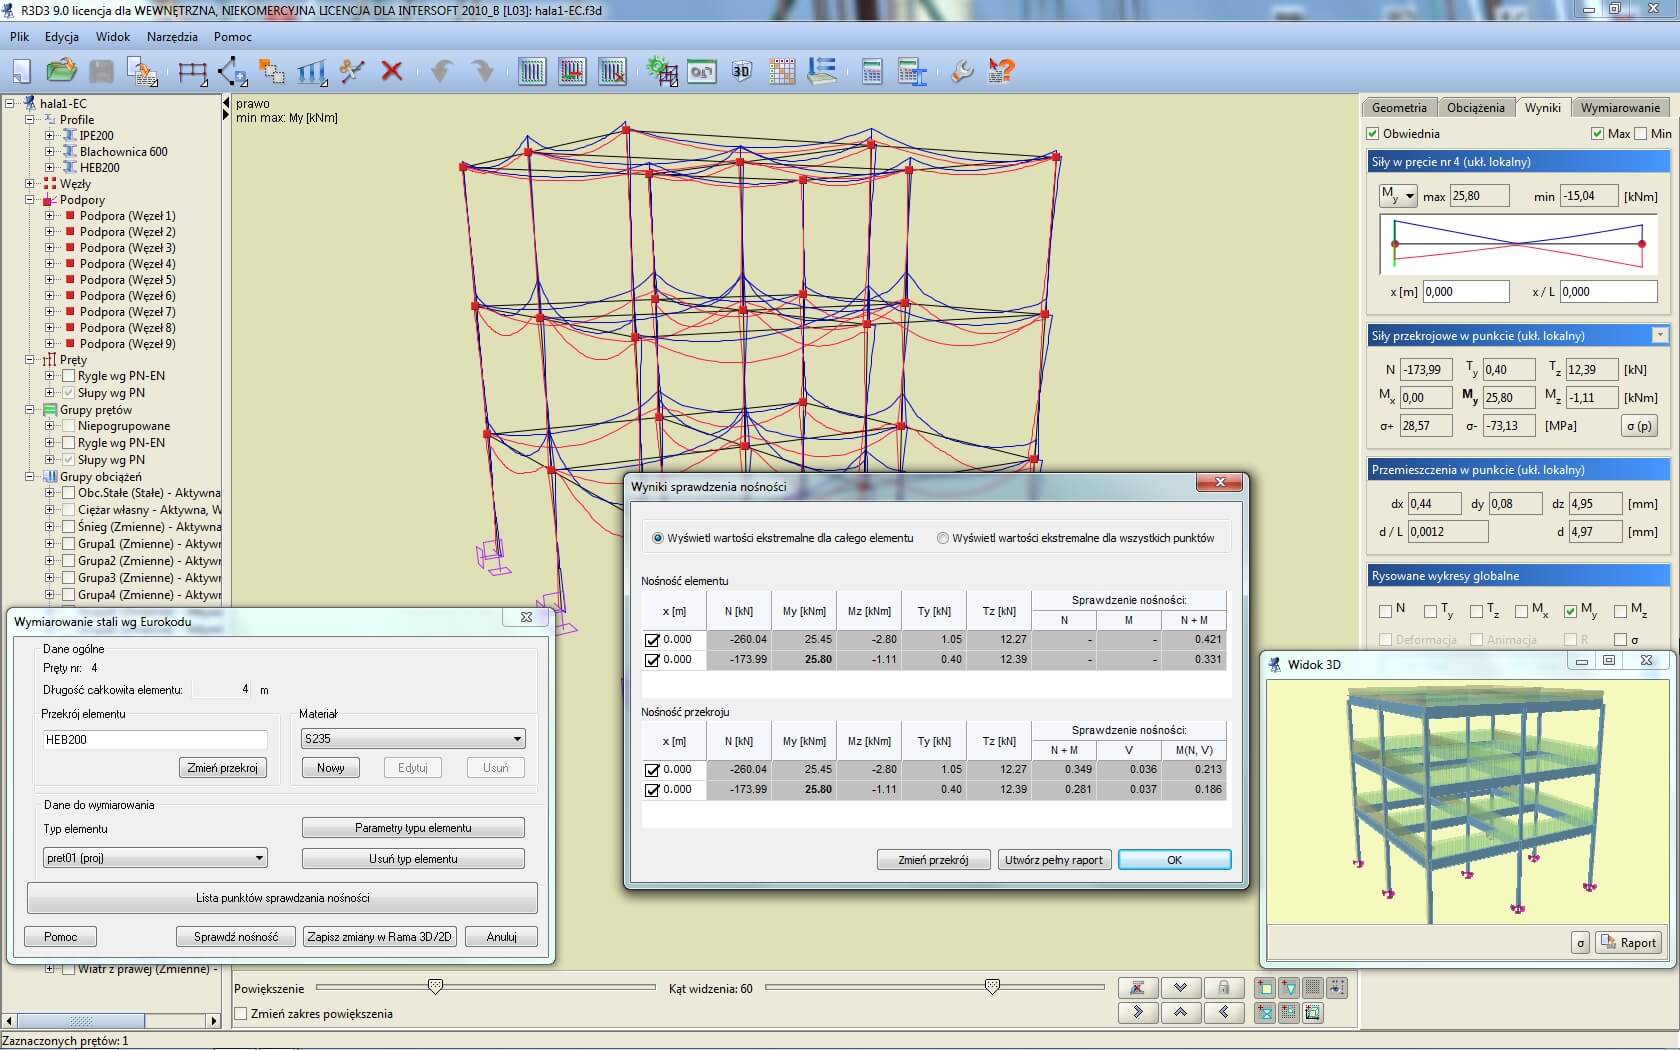The height and width of the screenshot is (1050, 1680).
Task: Open the wrench settings icon
Action: click(961, 71)
